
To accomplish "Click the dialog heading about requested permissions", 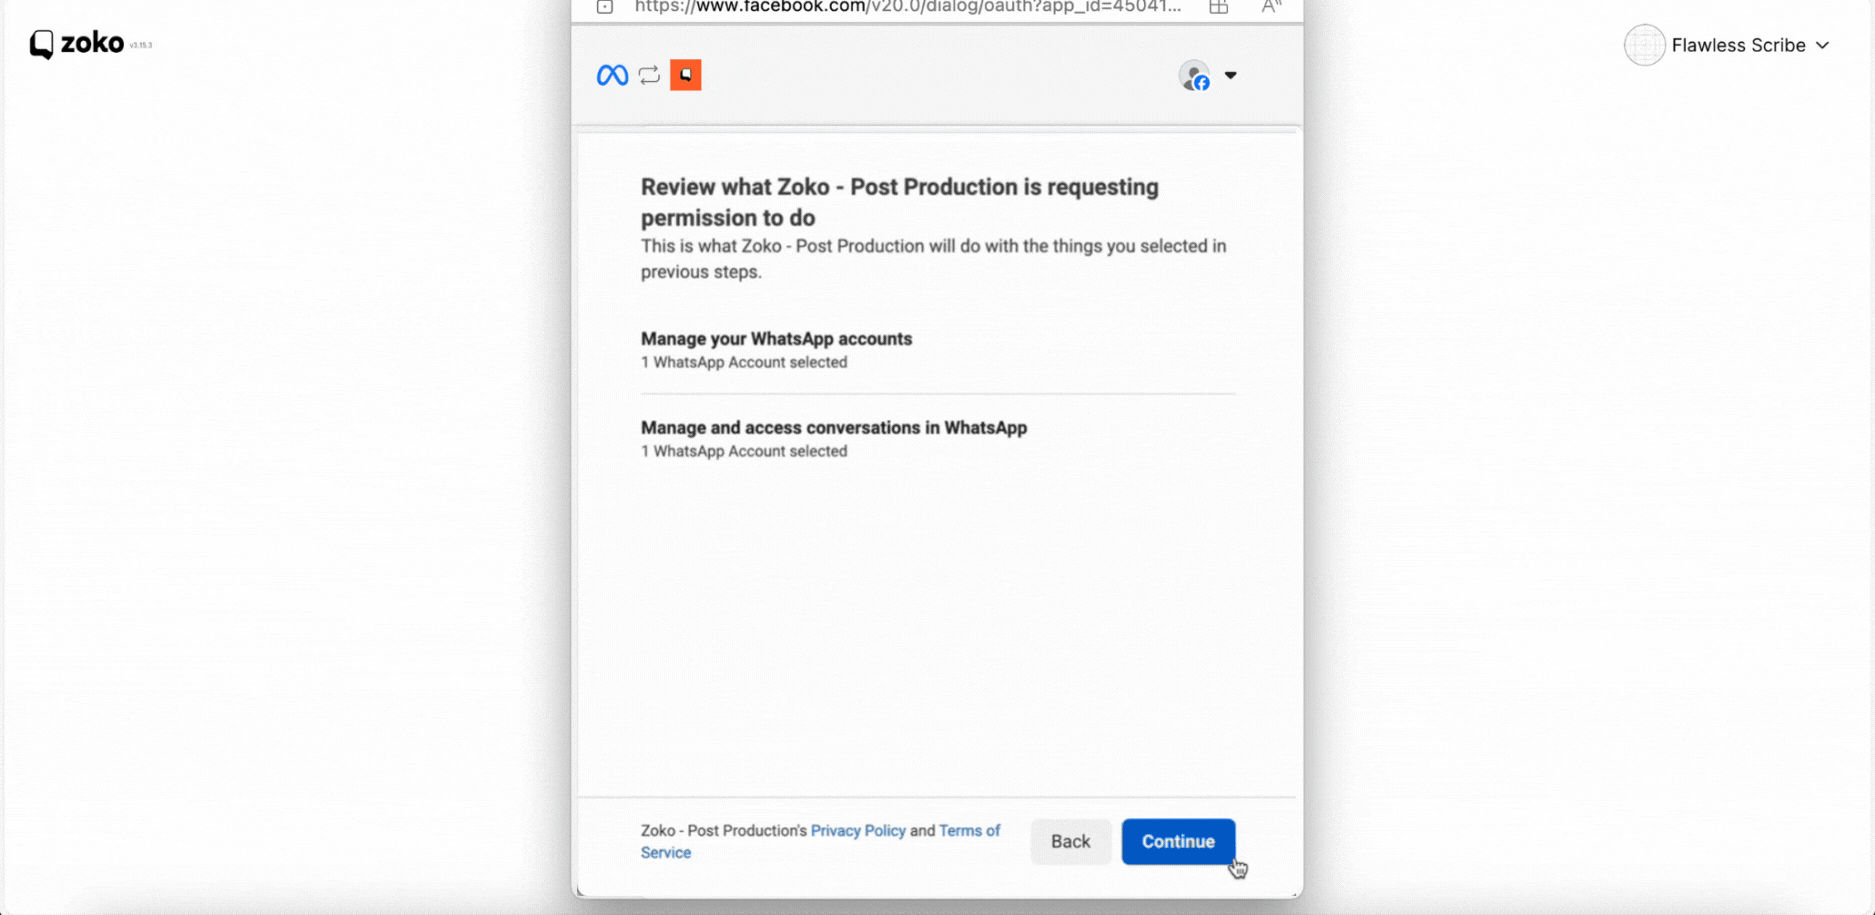I will point(900,202).
